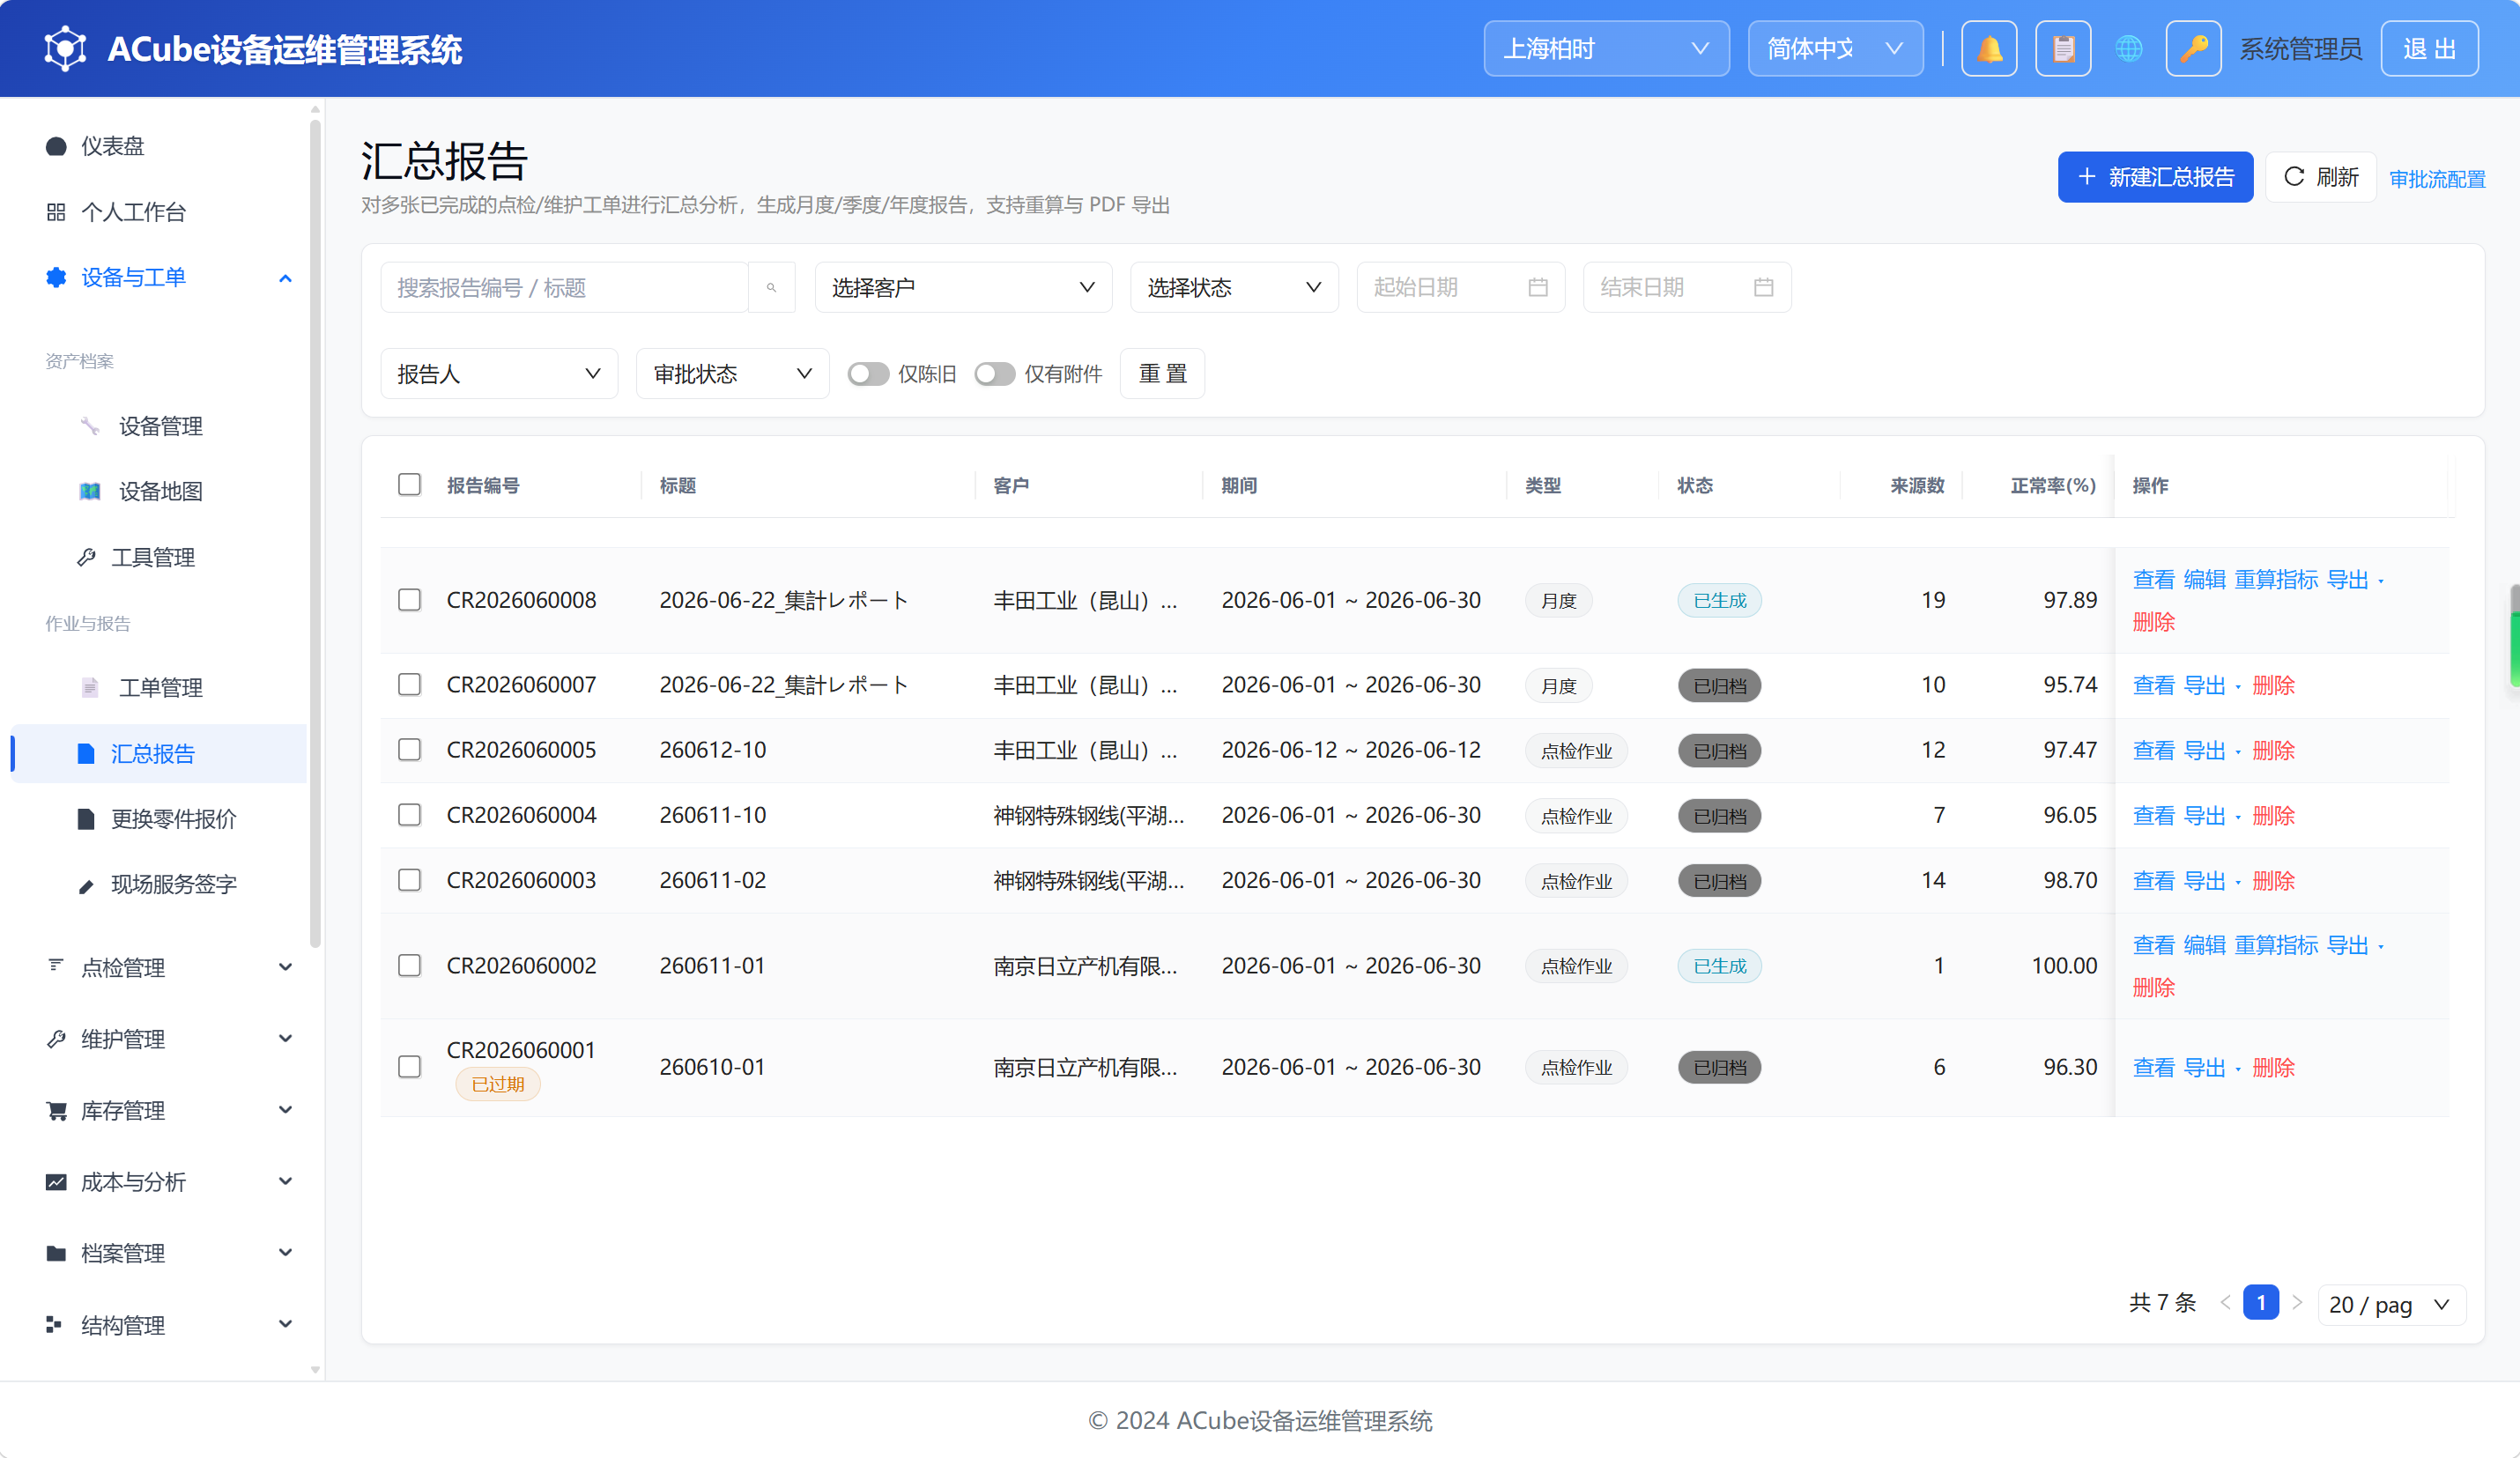
Task: Click the 重置 button
Action: (1162, 374)
